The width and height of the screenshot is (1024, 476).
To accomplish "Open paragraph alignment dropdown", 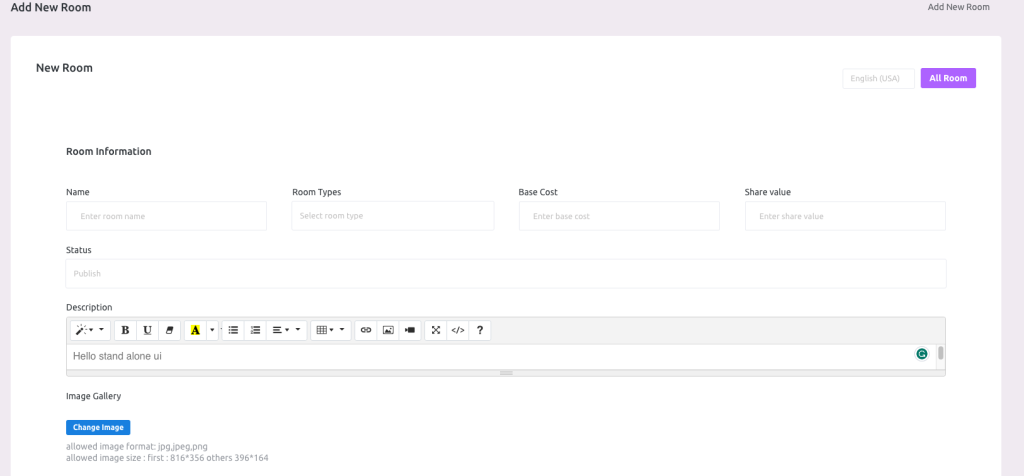I will click(x=286, y=330).
